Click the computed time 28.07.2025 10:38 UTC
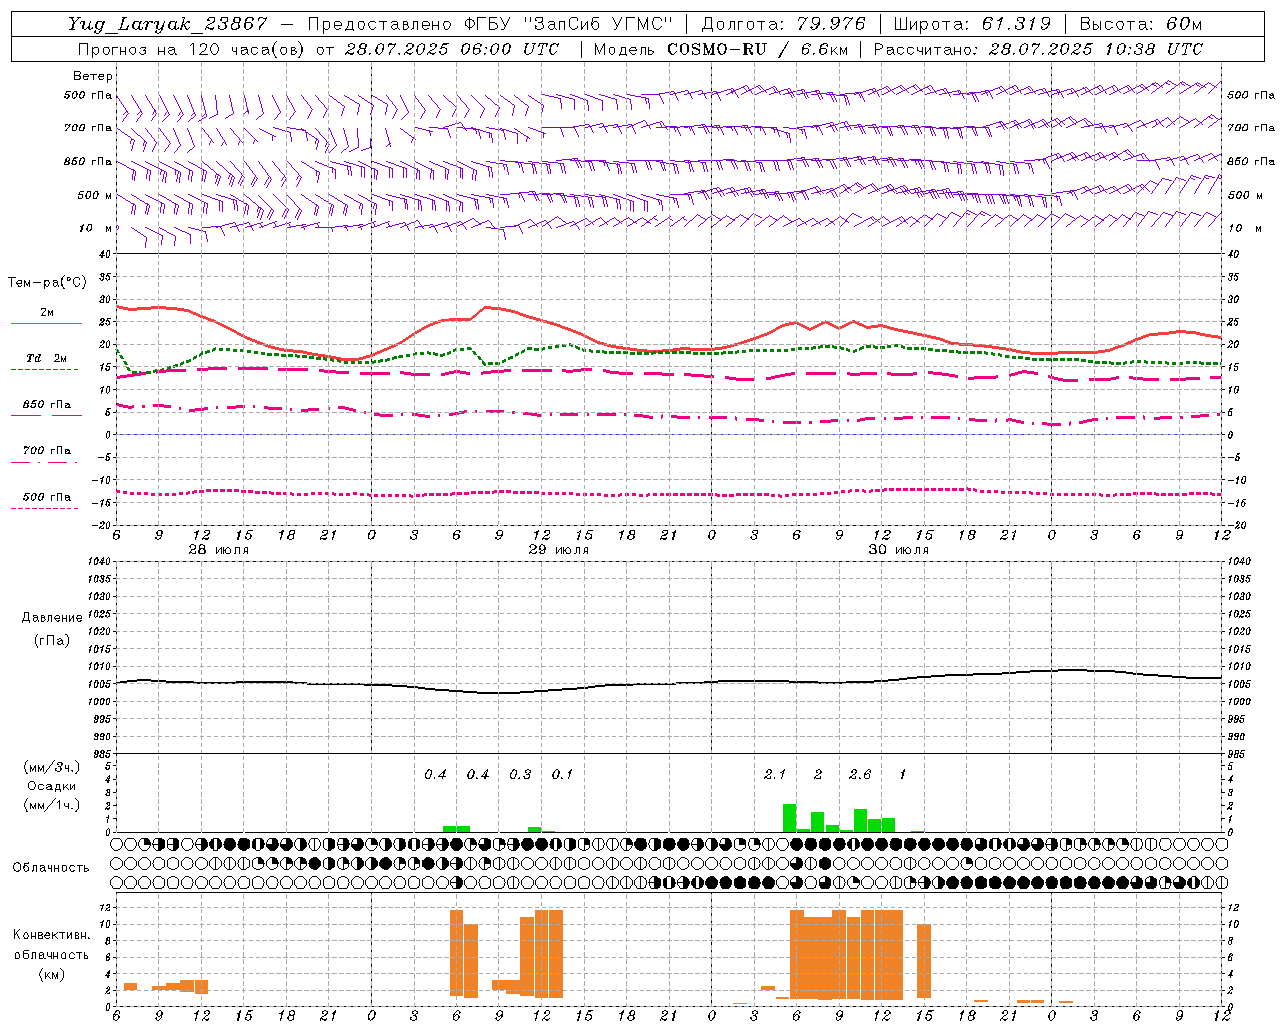Screen dimensions: 1280x1024 (1096, 49)
